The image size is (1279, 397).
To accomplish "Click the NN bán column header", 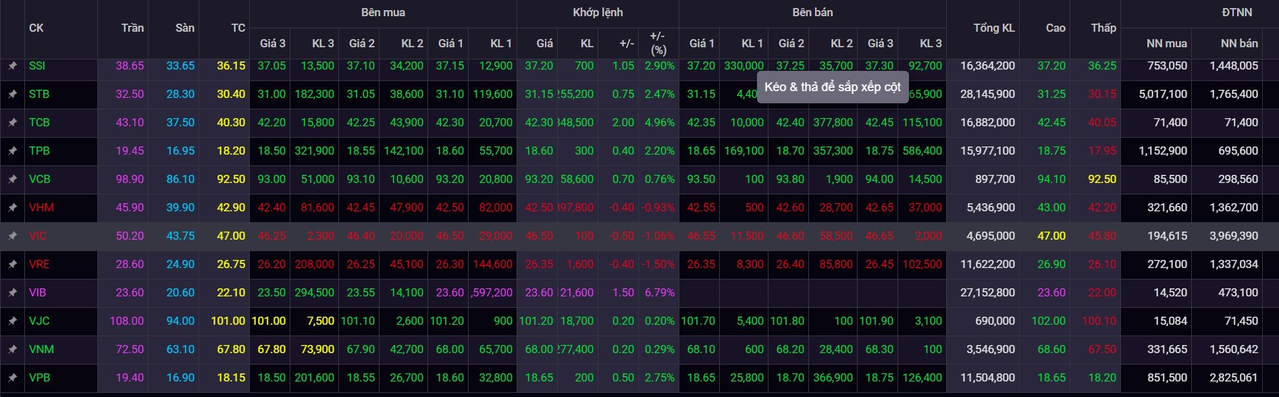I will (1240, 43).
